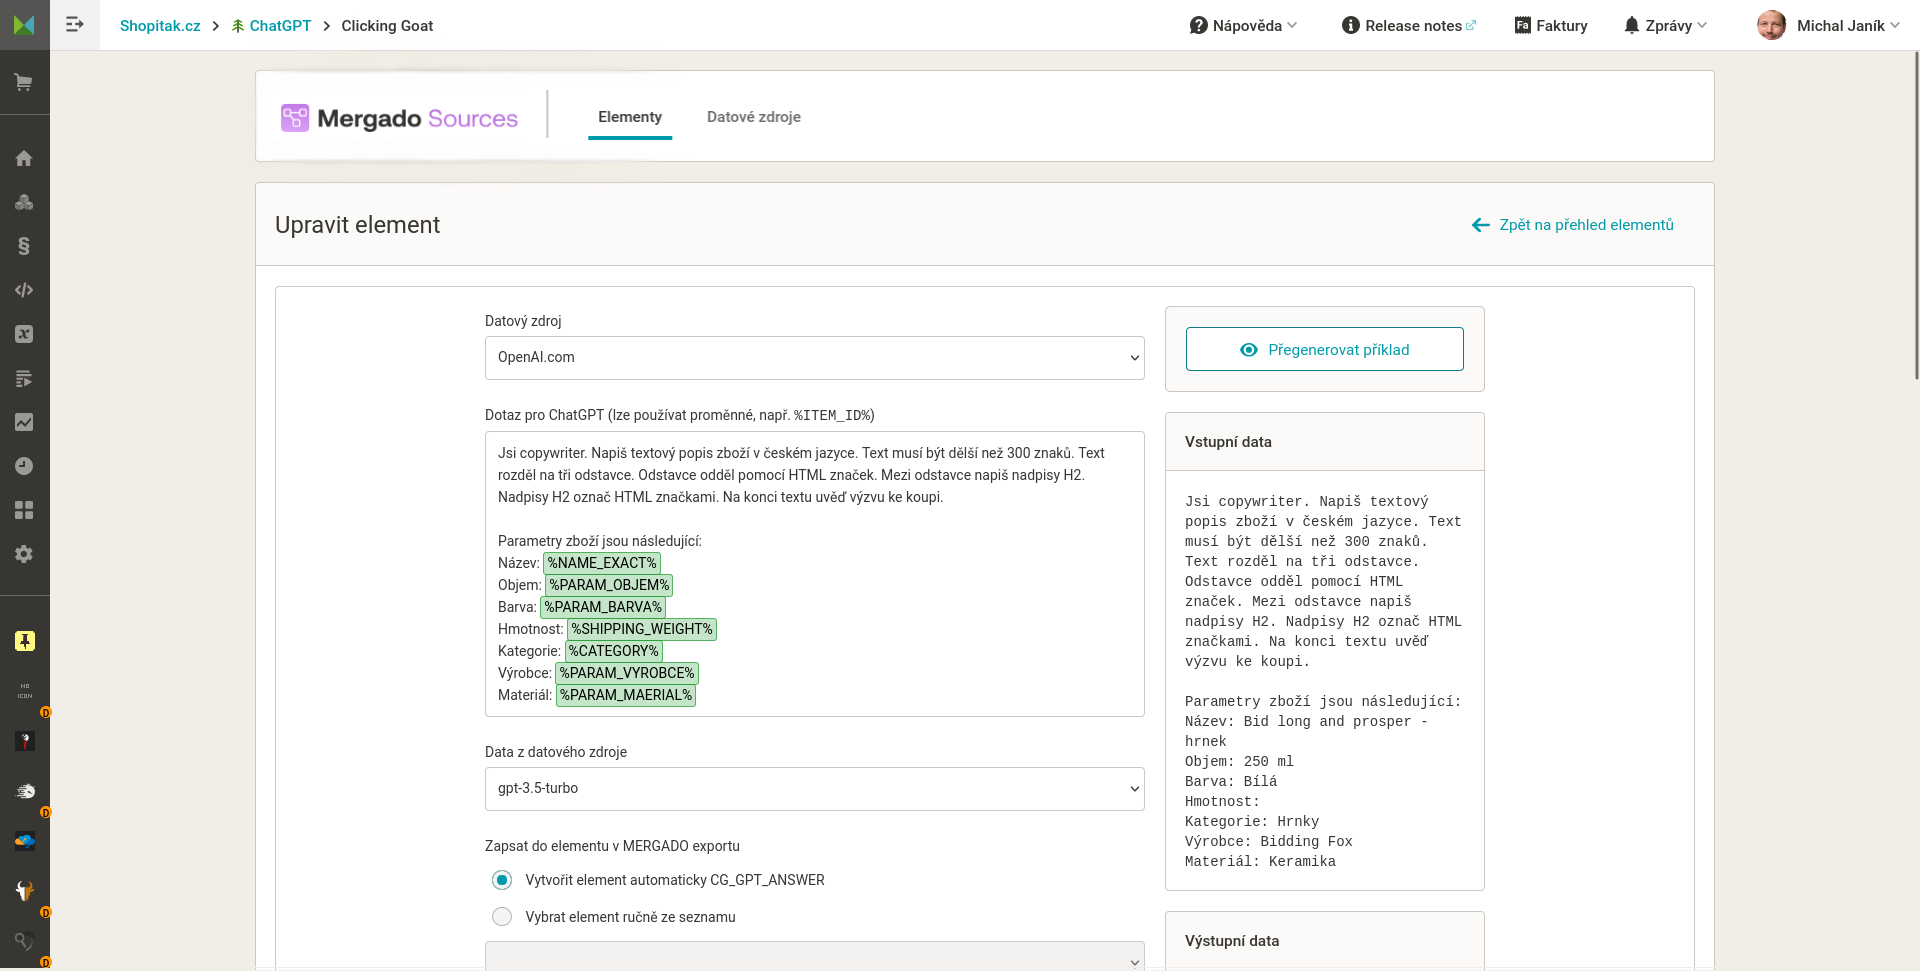Click the Mergado Sources logo
The height and width of the screenshot is (971, 1920).
pos(400,118)
